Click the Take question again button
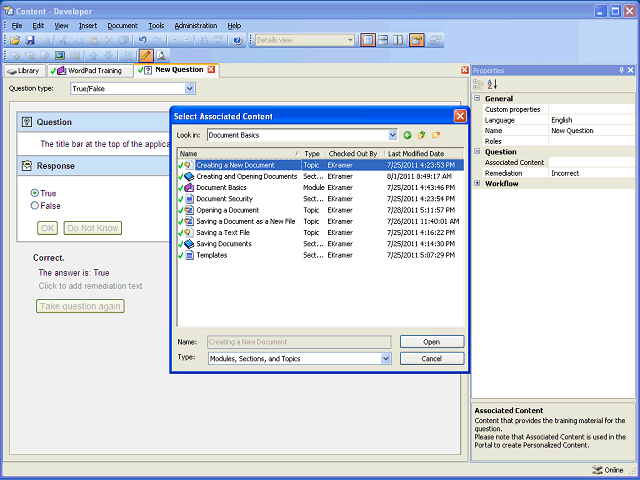The width and height of the screenshot is (640, 480). (80, 306)
